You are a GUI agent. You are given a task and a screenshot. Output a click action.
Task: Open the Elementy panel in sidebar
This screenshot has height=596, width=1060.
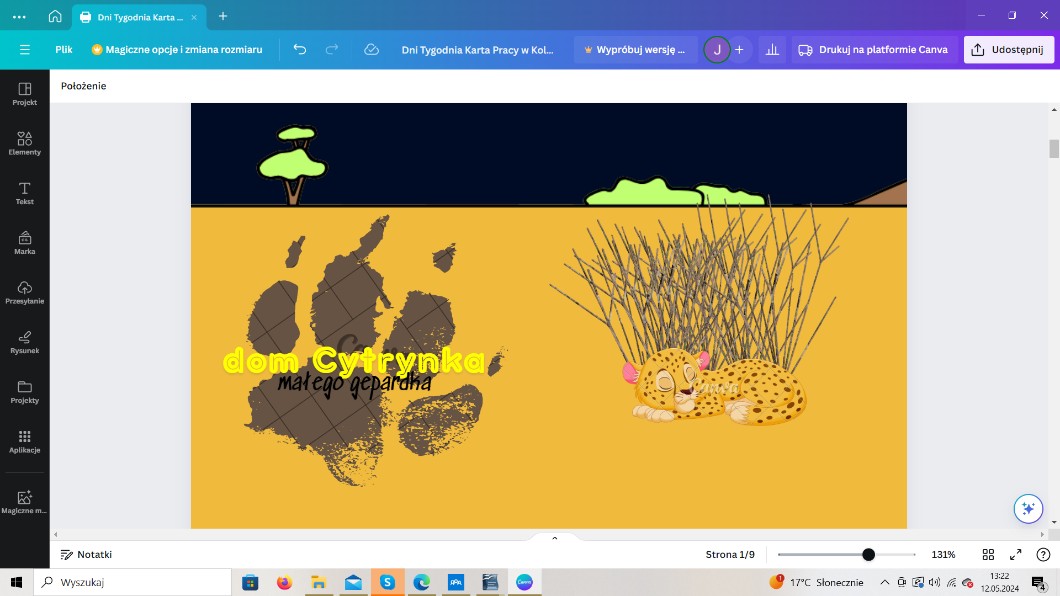tap(25, 143)
